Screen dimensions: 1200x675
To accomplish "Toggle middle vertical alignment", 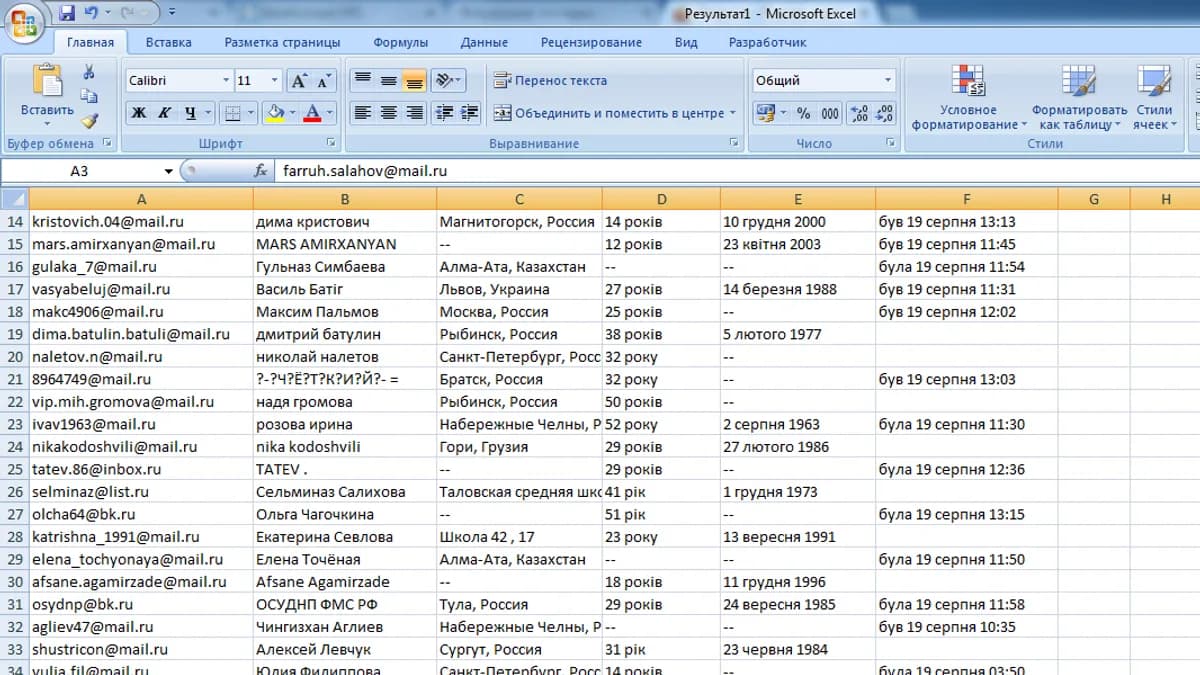I will 389,81.
